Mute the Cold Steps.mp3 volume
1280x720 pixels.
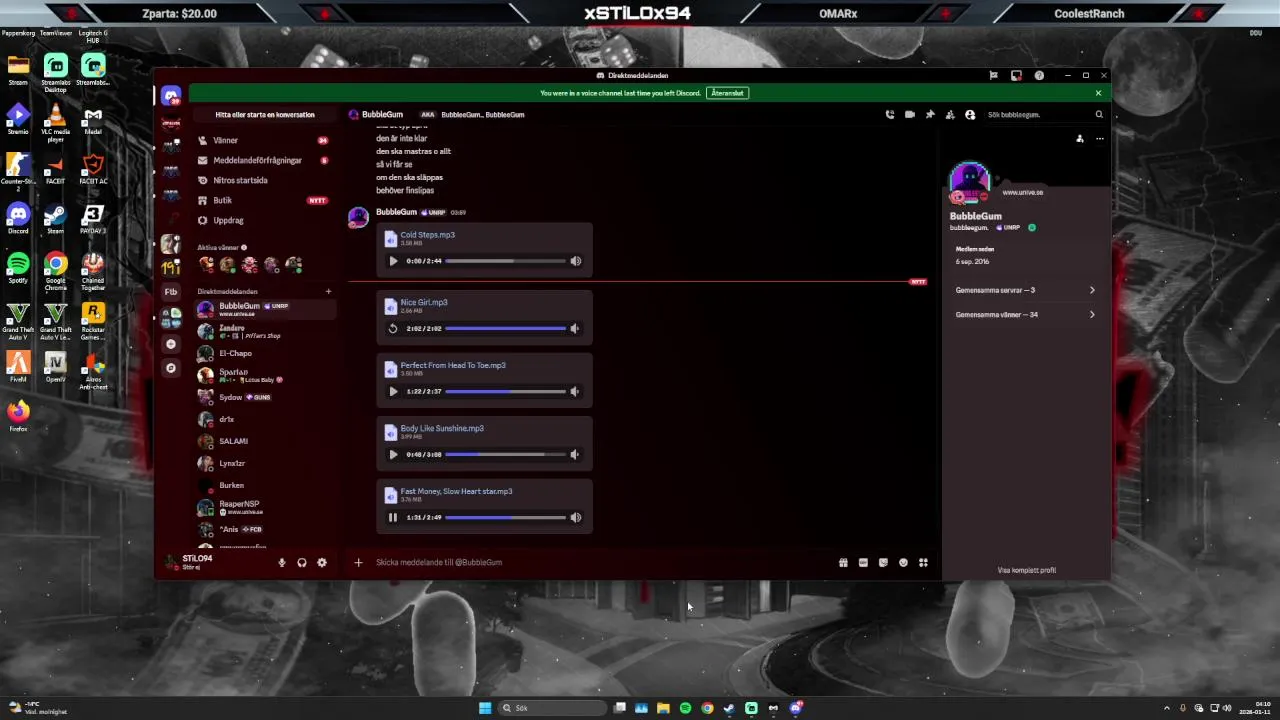click(575, 261)
